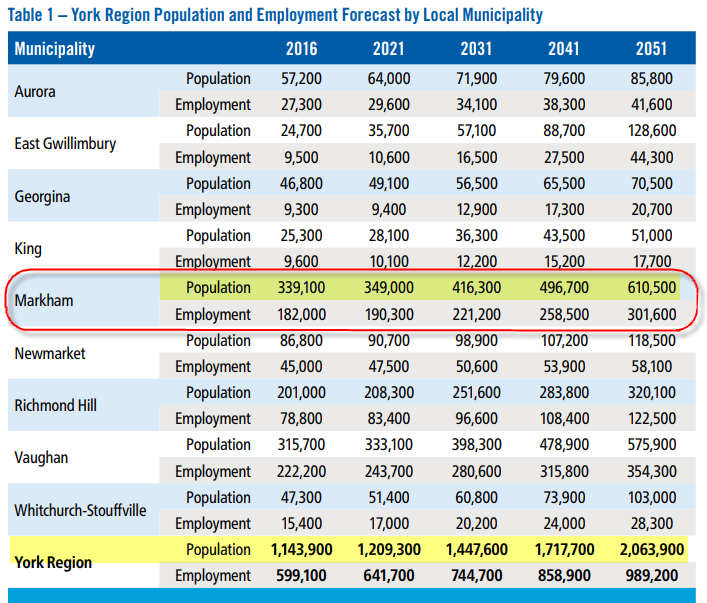
Task: Select Newmarket population value 86,800
Action: 301,341
